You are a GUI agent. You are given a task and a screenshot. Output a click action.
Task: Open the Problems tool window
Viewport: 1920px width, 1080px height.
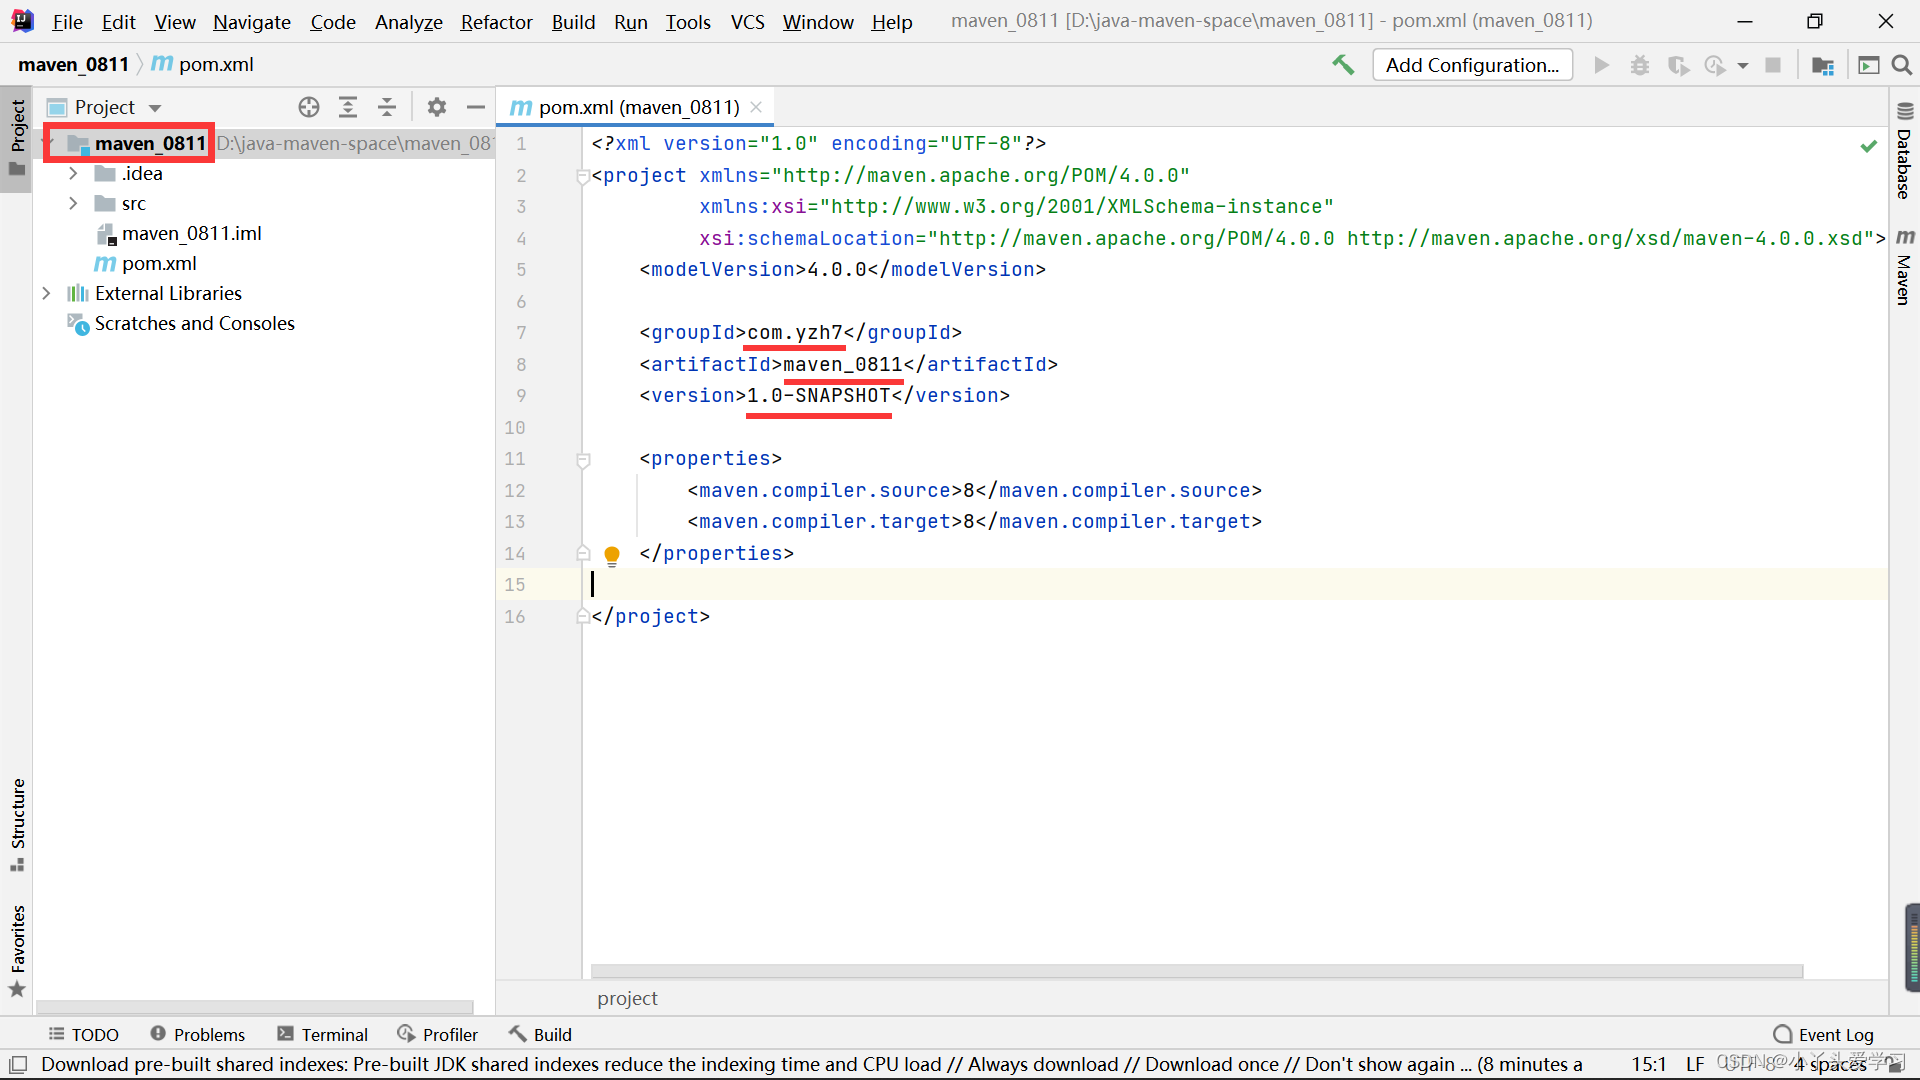[198, 1034]
